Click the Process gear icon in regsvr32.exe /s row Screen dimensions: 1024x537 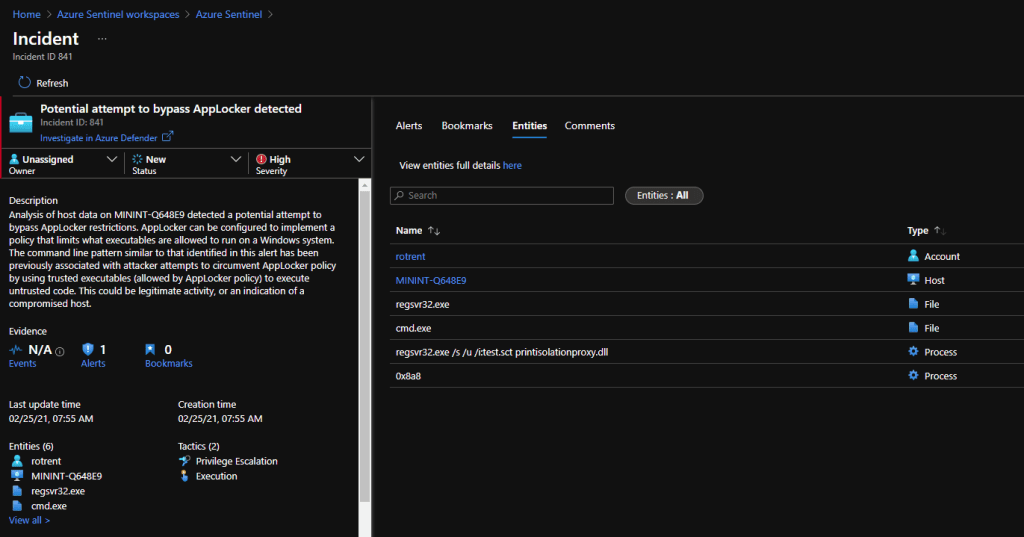tap(913, 351)
